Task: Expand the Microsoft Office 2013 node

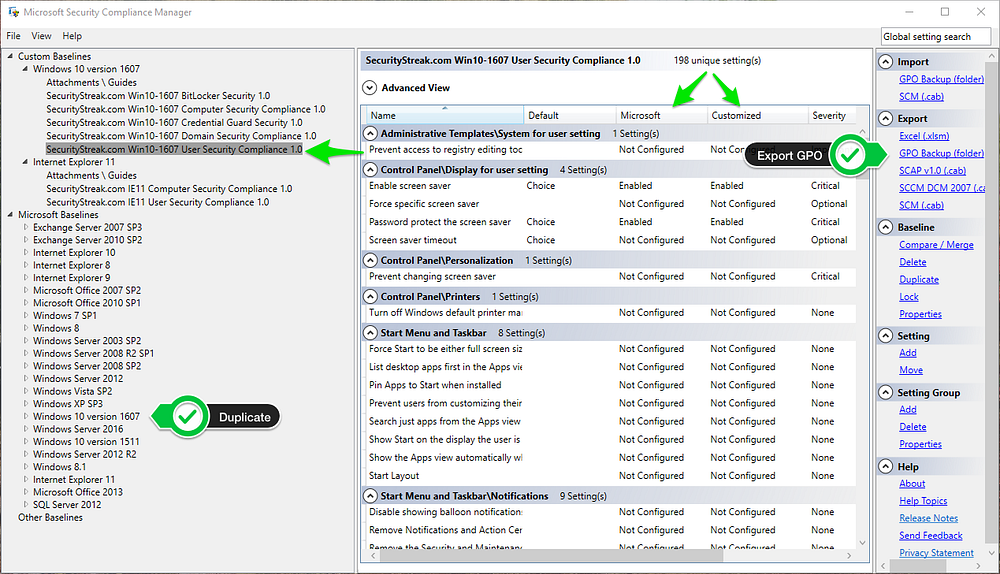Action: pos(26,492)
